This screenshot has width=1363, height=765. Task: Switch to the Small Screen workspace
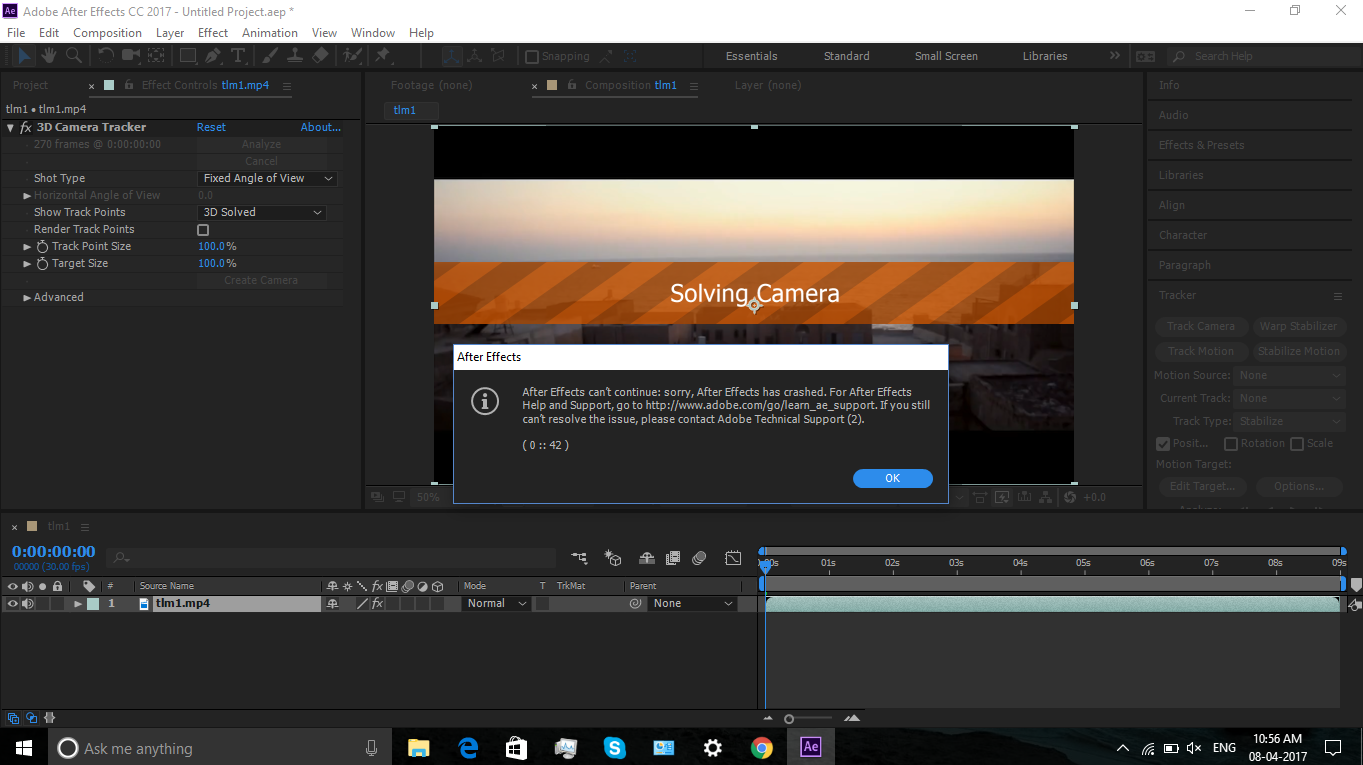click(946, 57)
